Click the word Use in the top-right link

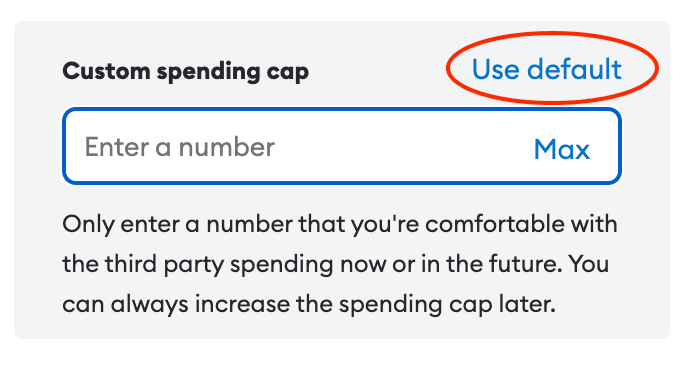pyautogui.click(x=495, y=69)
